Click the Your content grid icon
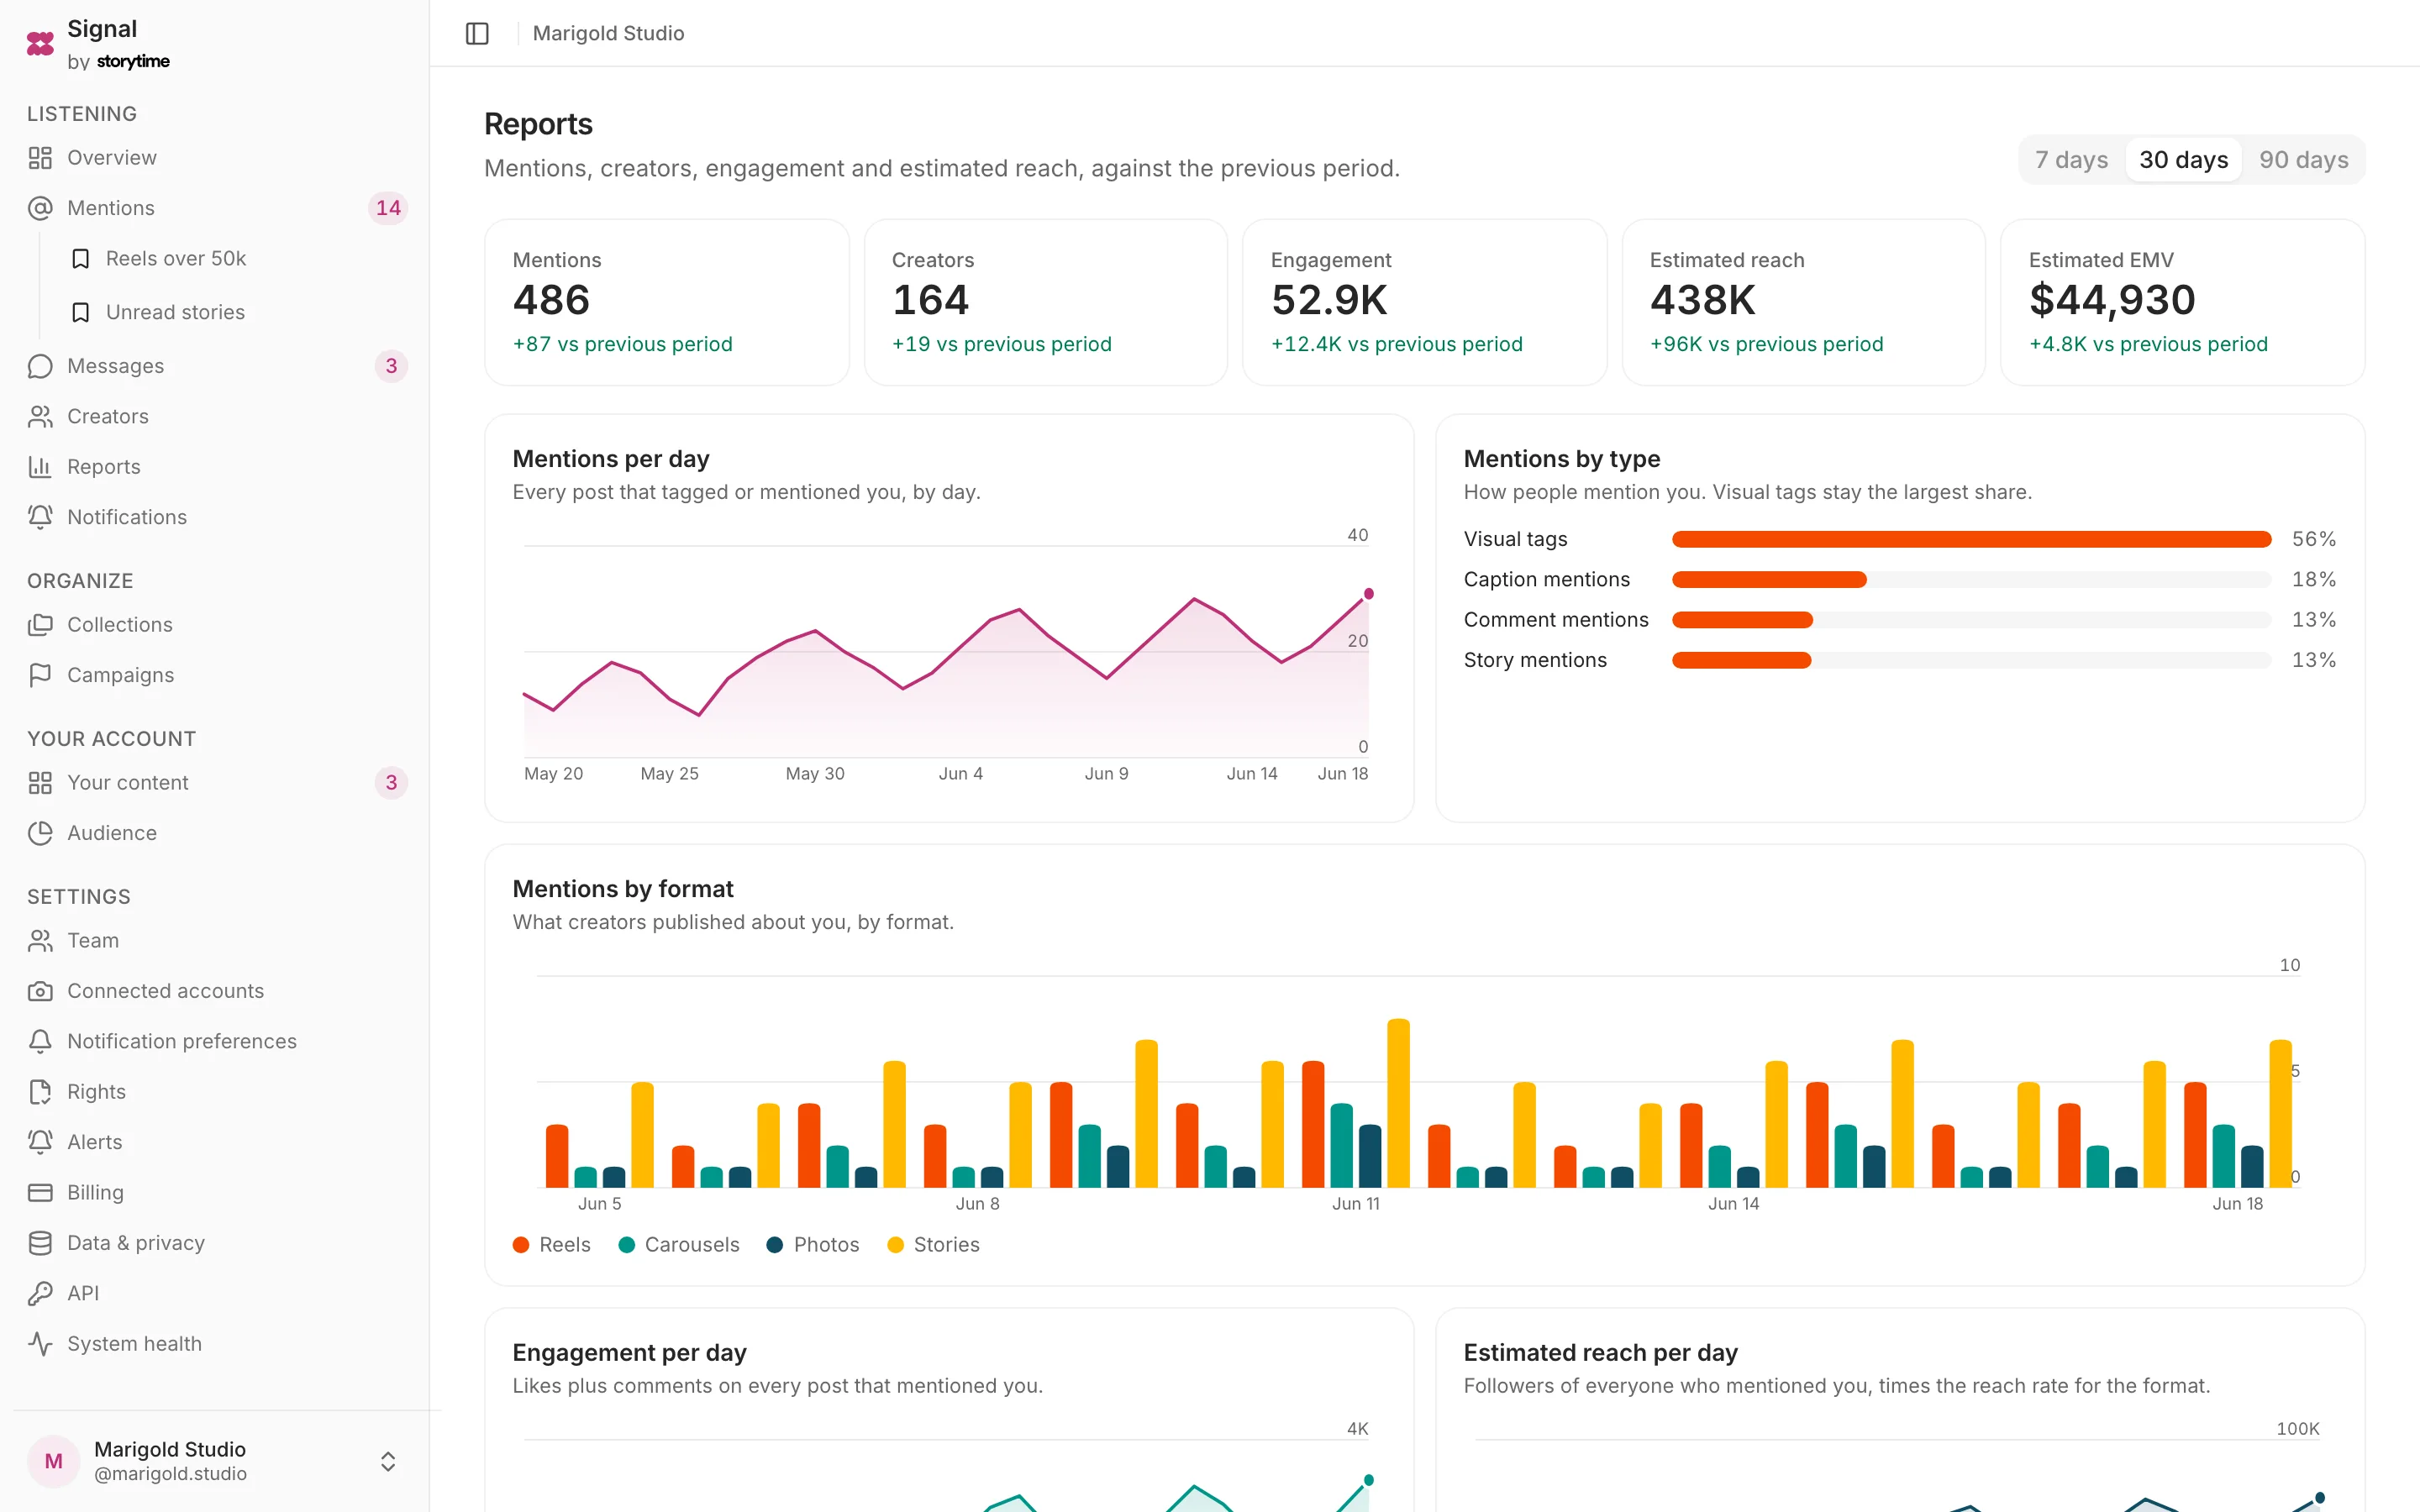Image resolution: width=2420 pixels, height=1512 pixels. pyautogui.click(x=40, y=783)
